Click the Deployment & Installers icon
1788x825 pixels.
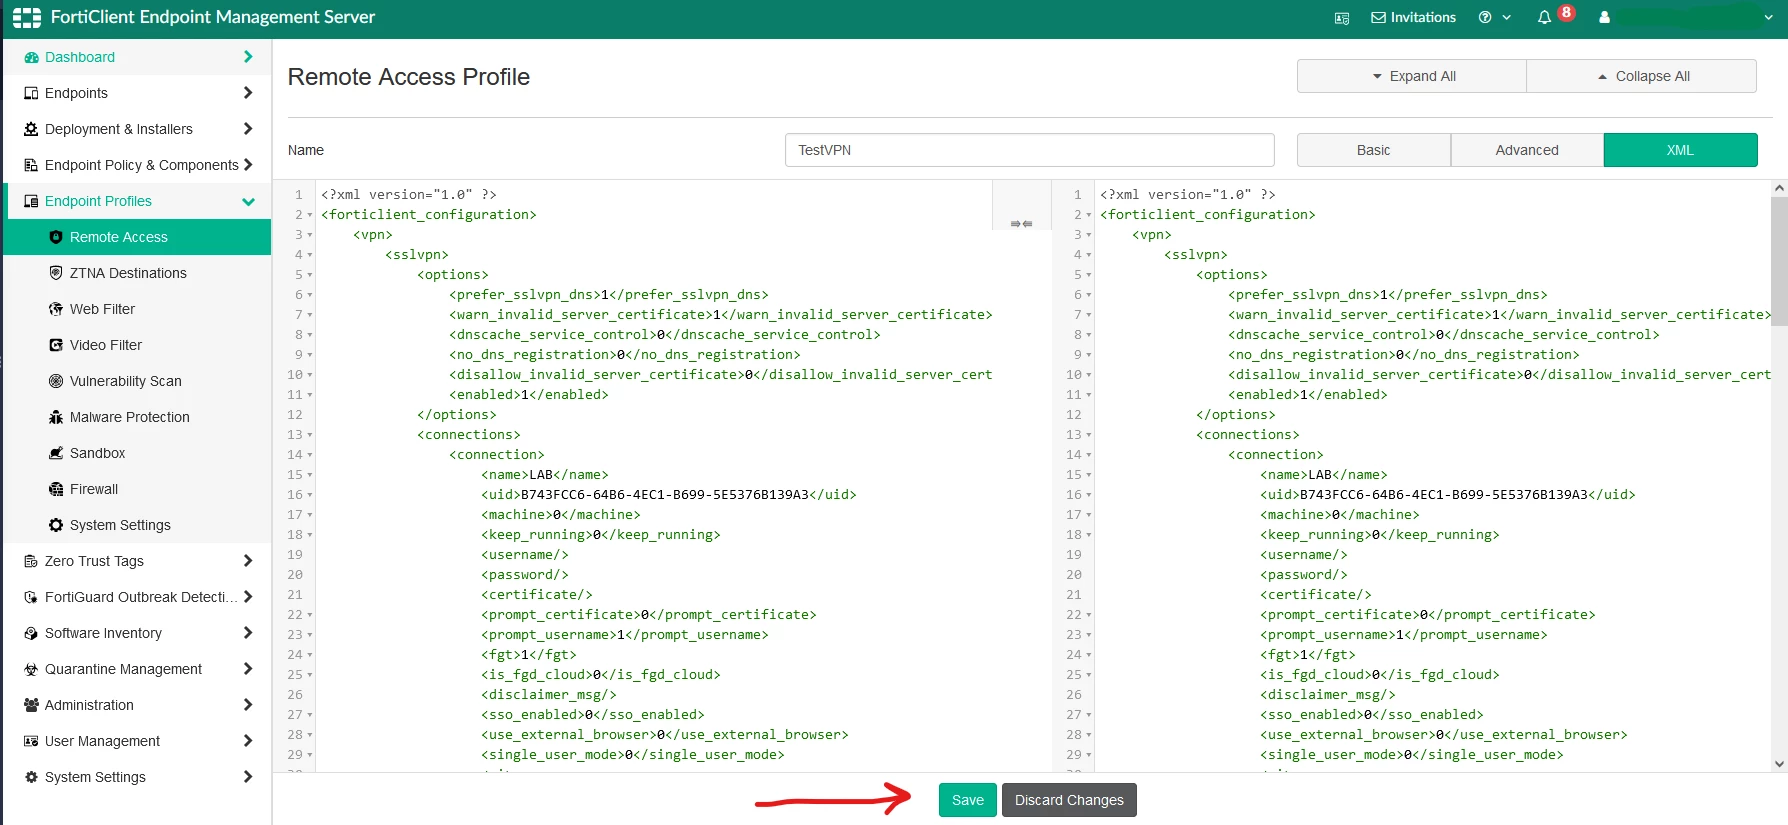click(x=31, y=130)
